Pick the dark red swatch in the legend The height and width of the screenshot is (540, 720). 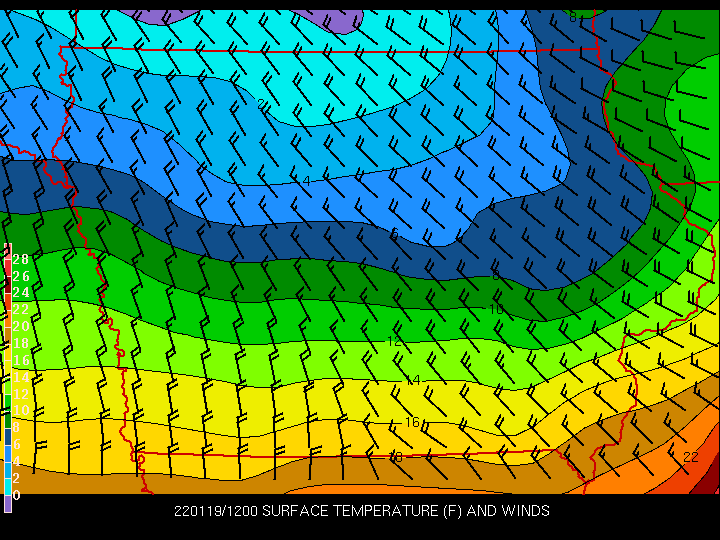point(8,285)
